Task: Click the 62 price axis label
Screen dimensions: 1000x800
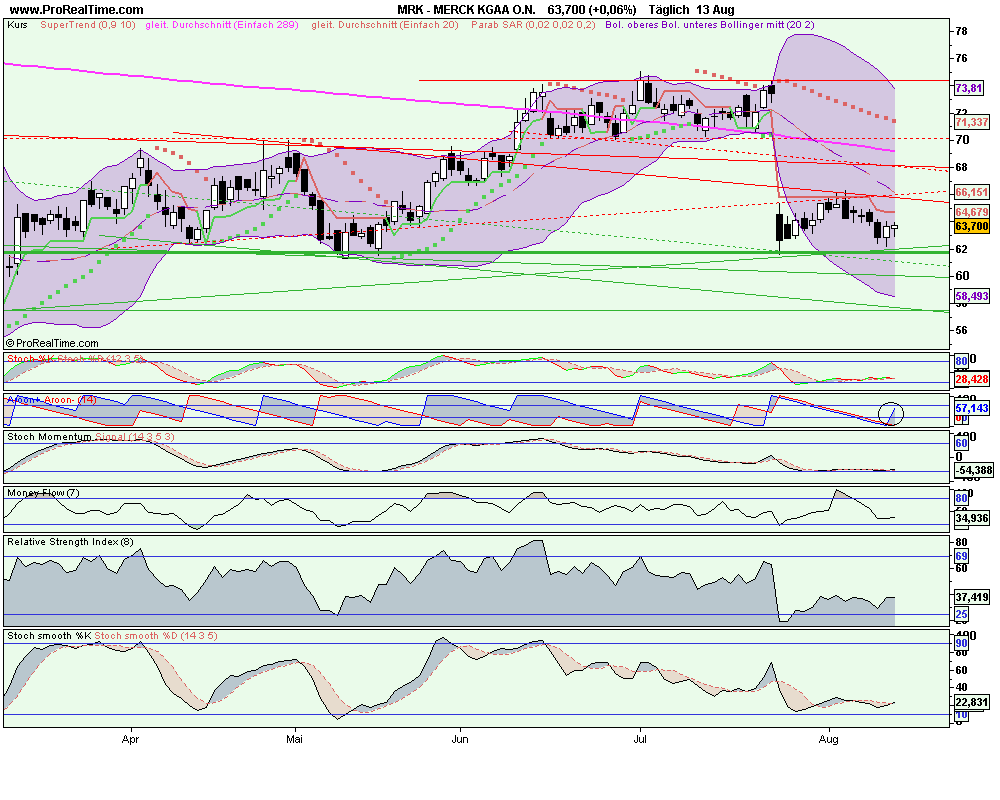Action: [x=961, y=249]
